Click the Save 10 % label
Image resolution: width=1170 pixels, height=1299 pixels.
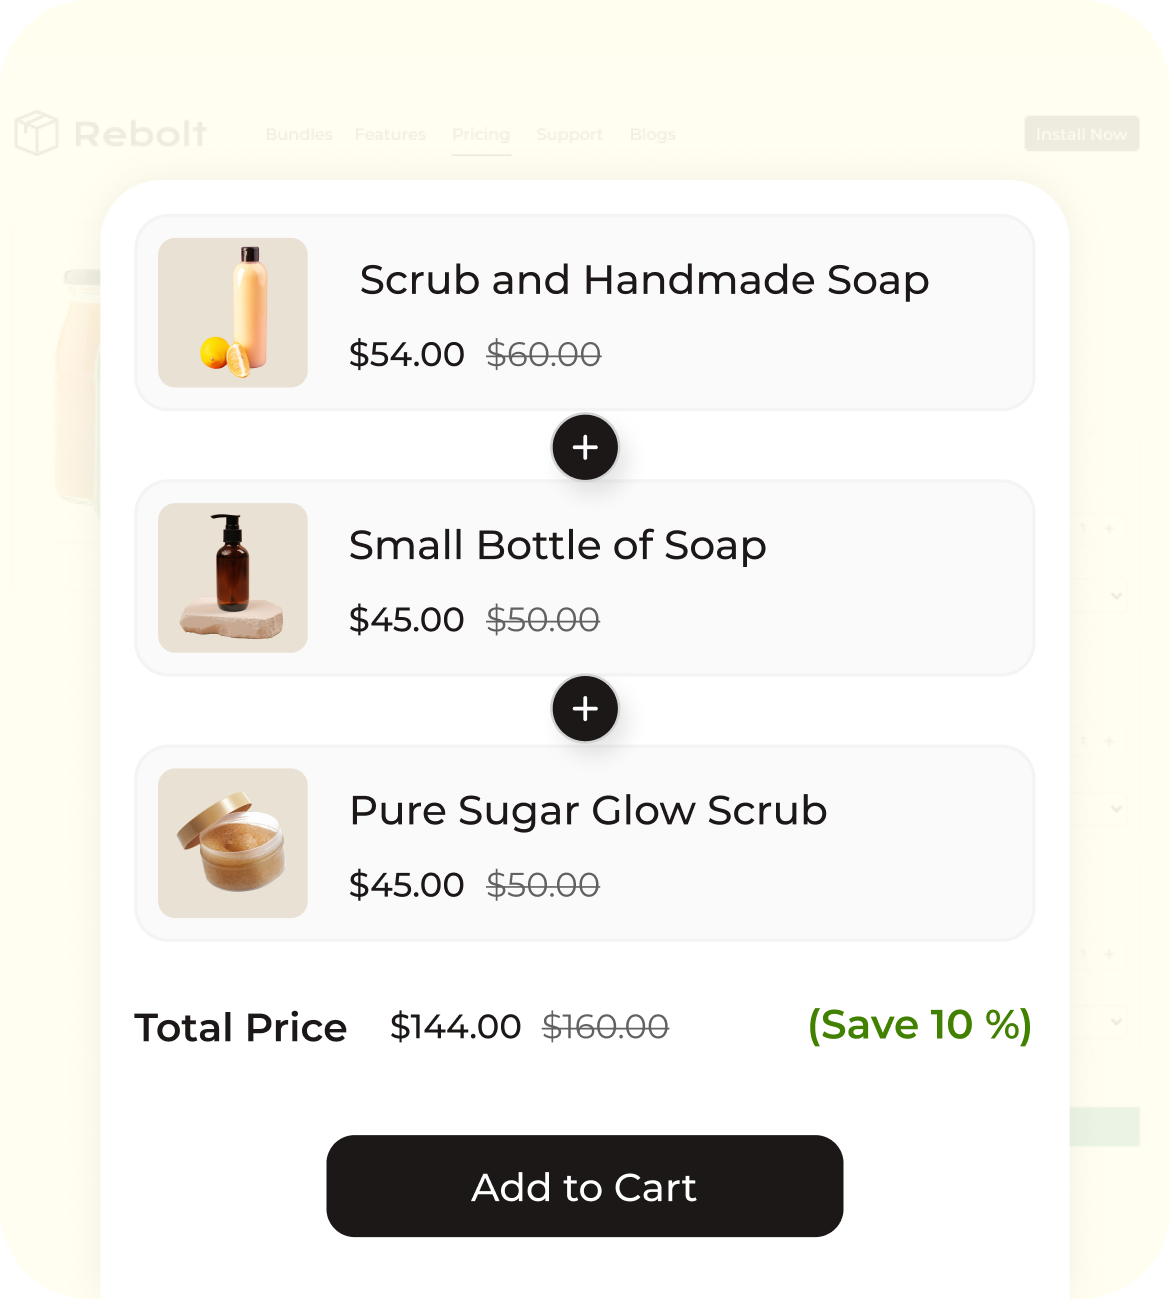pos(919,1025)
